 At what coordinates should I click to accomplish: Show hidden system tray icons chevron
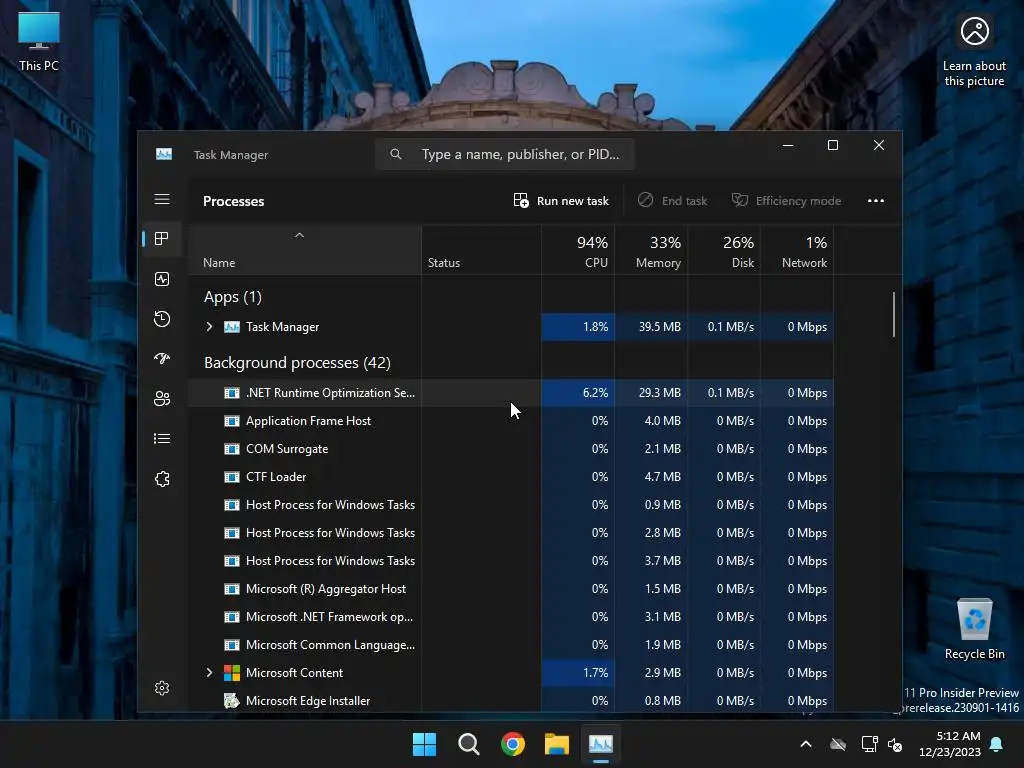pyautogui.click(x=806, y=744)
